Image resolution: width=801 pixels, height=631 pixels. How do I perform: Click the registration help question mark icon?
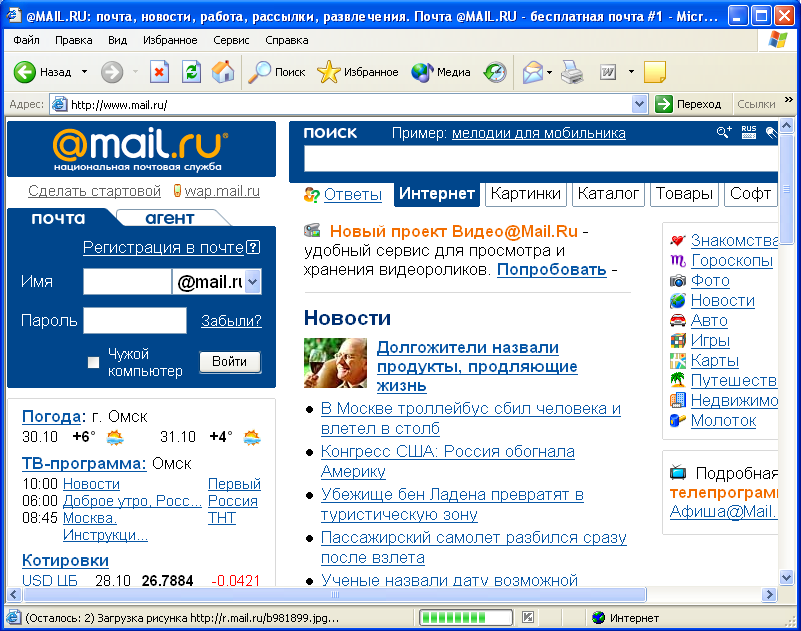coord(253,247)
